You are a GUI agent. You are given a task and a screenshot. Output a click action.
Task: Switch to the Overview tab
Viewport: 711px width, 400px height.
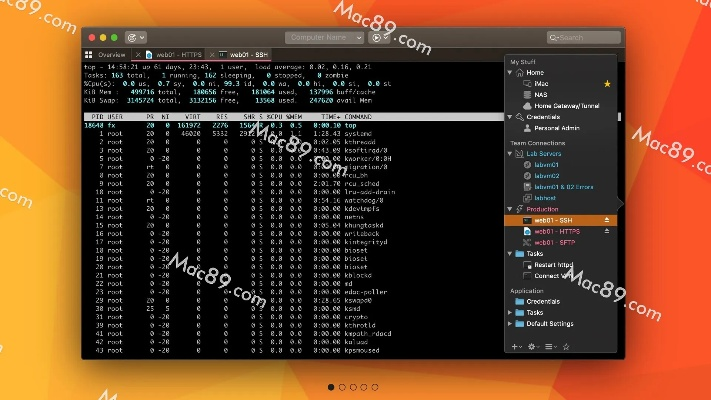point(106,54)
